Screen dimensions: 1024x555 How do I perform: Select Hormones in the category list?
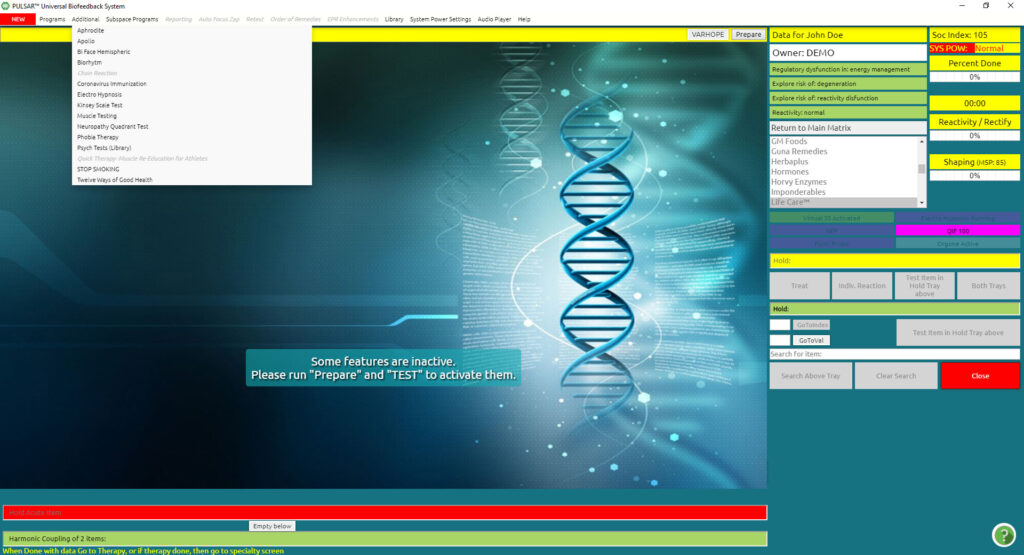[x=790, y=172]
